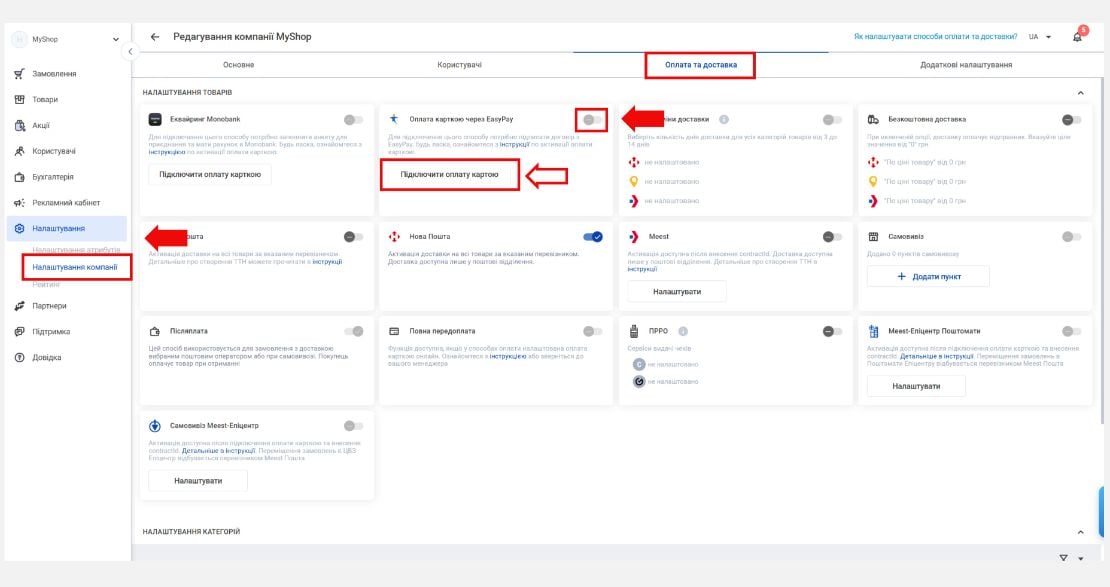1110x587 pixels.
Task: Open інструкцію link in the EasyPay card
Action: (x=515, y=144)
